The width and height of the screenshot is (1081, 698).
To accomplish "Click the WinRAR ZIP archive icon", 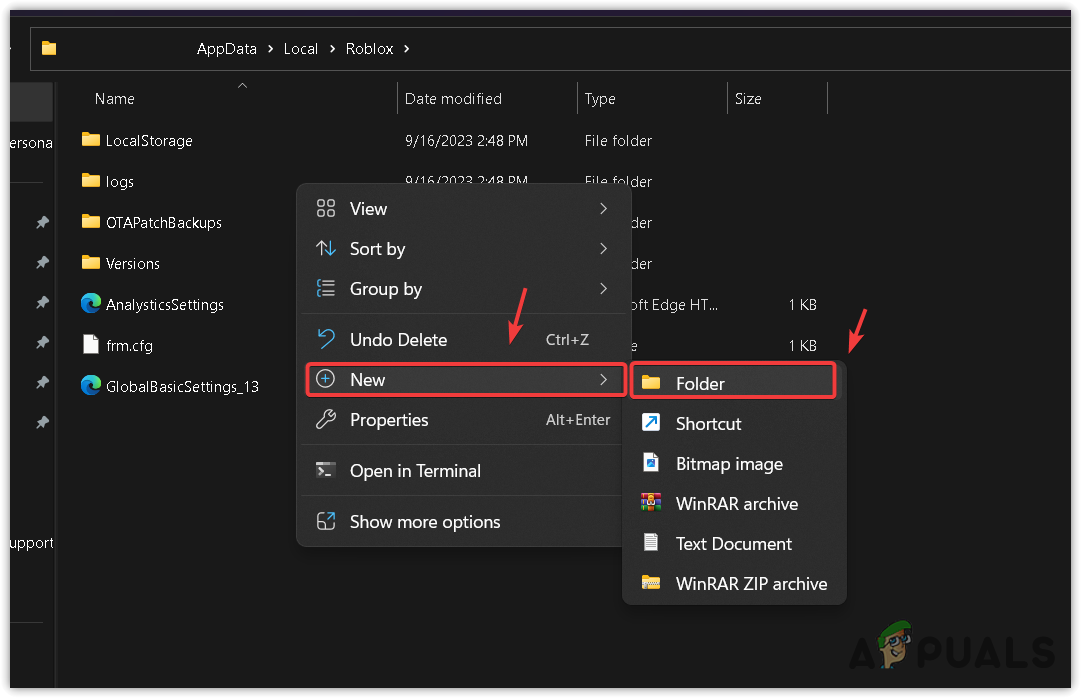I will (x=651, y=583).
